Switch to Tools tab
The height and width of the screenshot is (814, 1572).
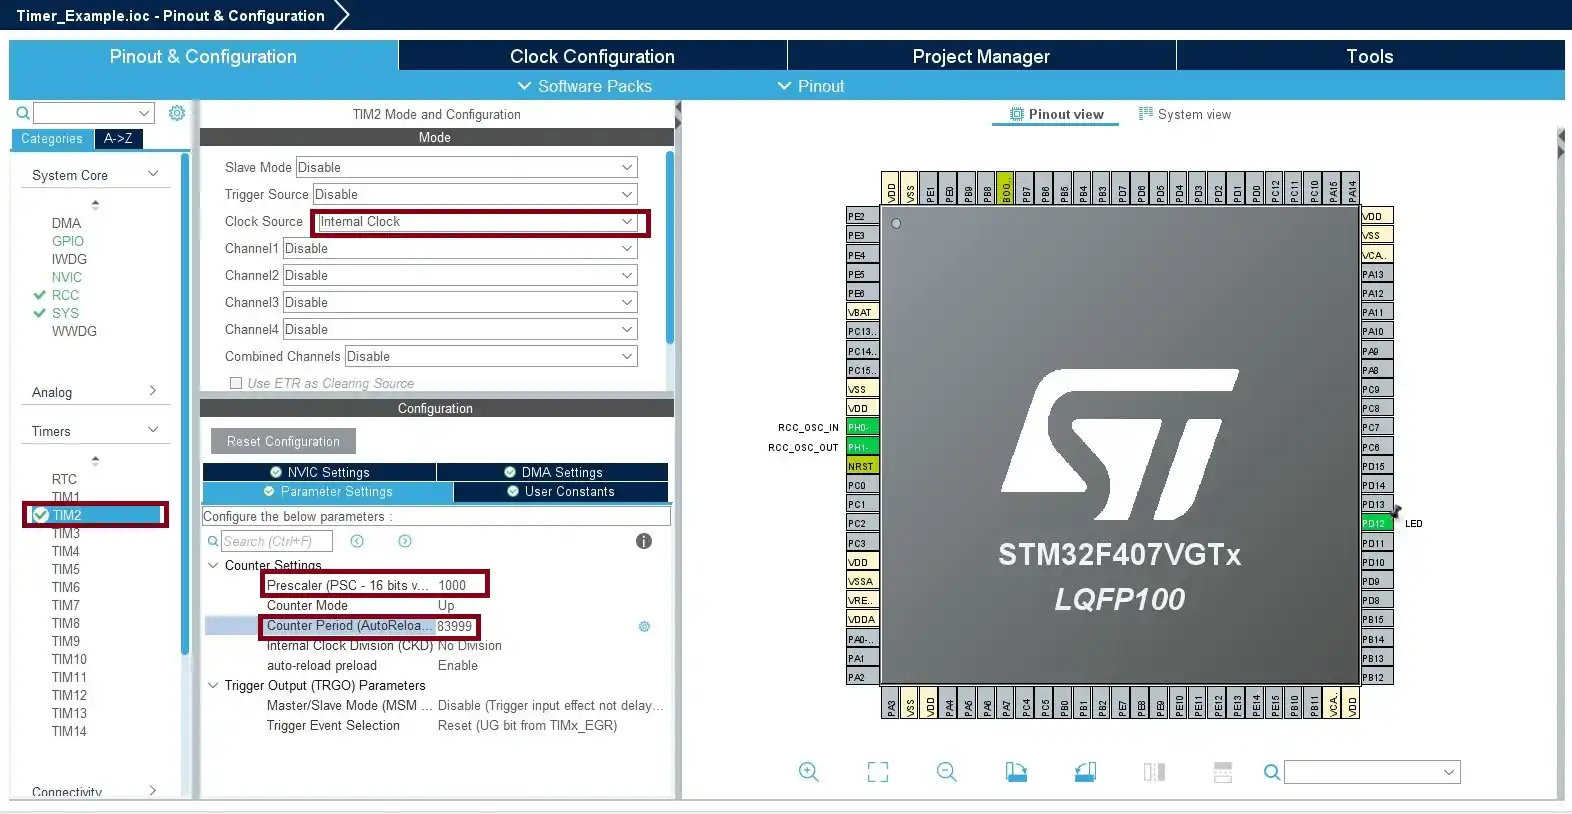(x=1370, y=56)
